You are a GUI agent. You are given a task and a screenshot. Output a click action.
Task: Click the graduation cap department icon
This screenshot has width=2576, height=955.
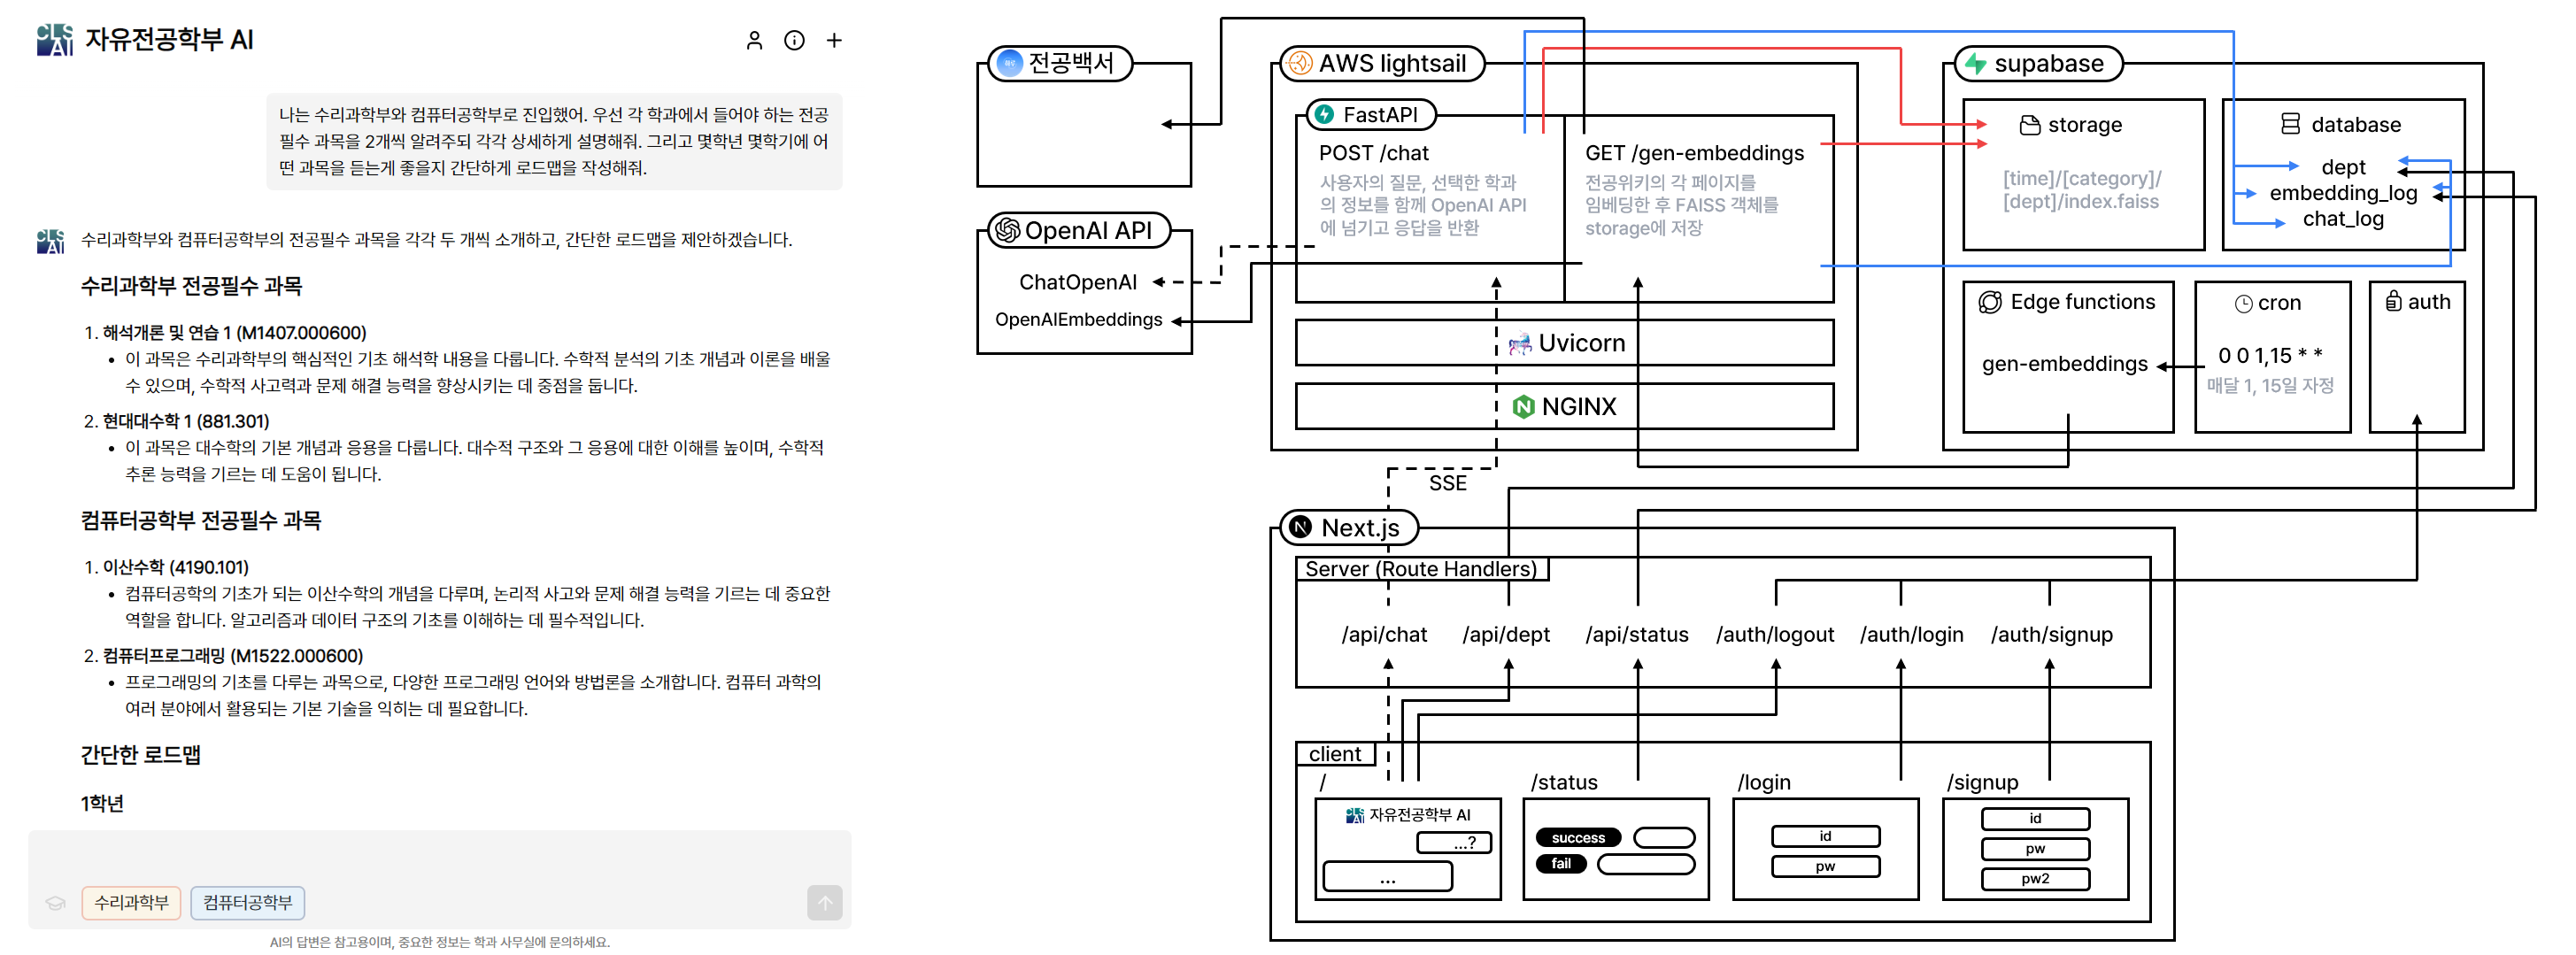point(55,903)
